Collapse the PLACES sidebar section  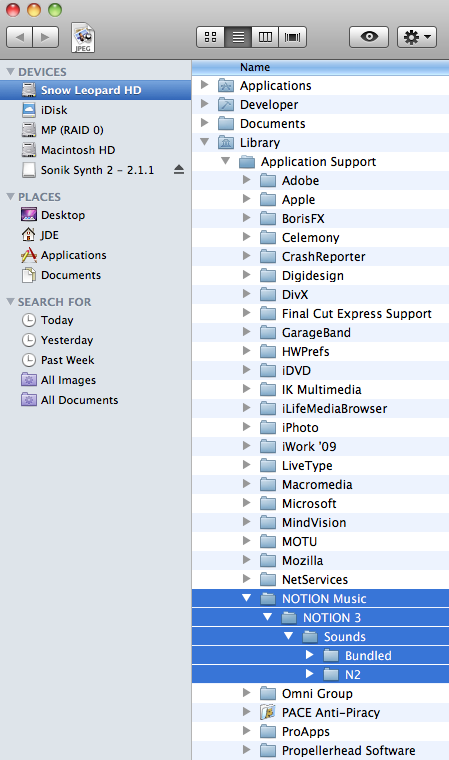pos(10,197)
